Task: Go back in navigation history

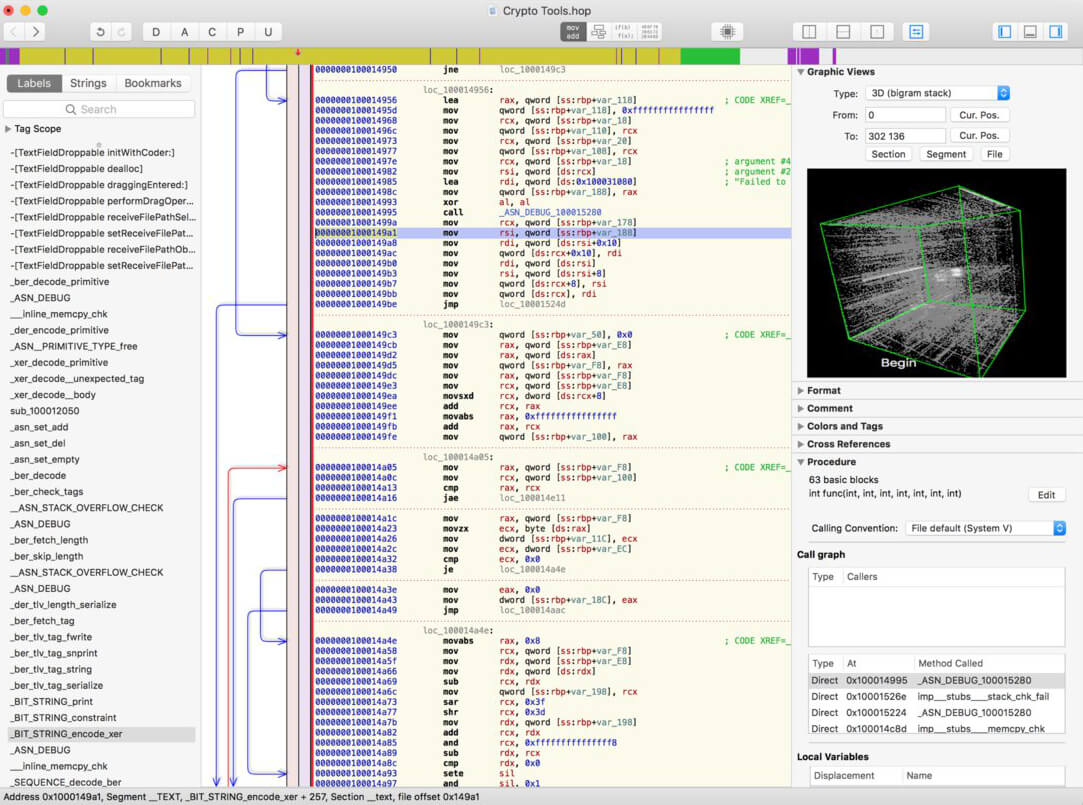Action: tap(14, 32)
